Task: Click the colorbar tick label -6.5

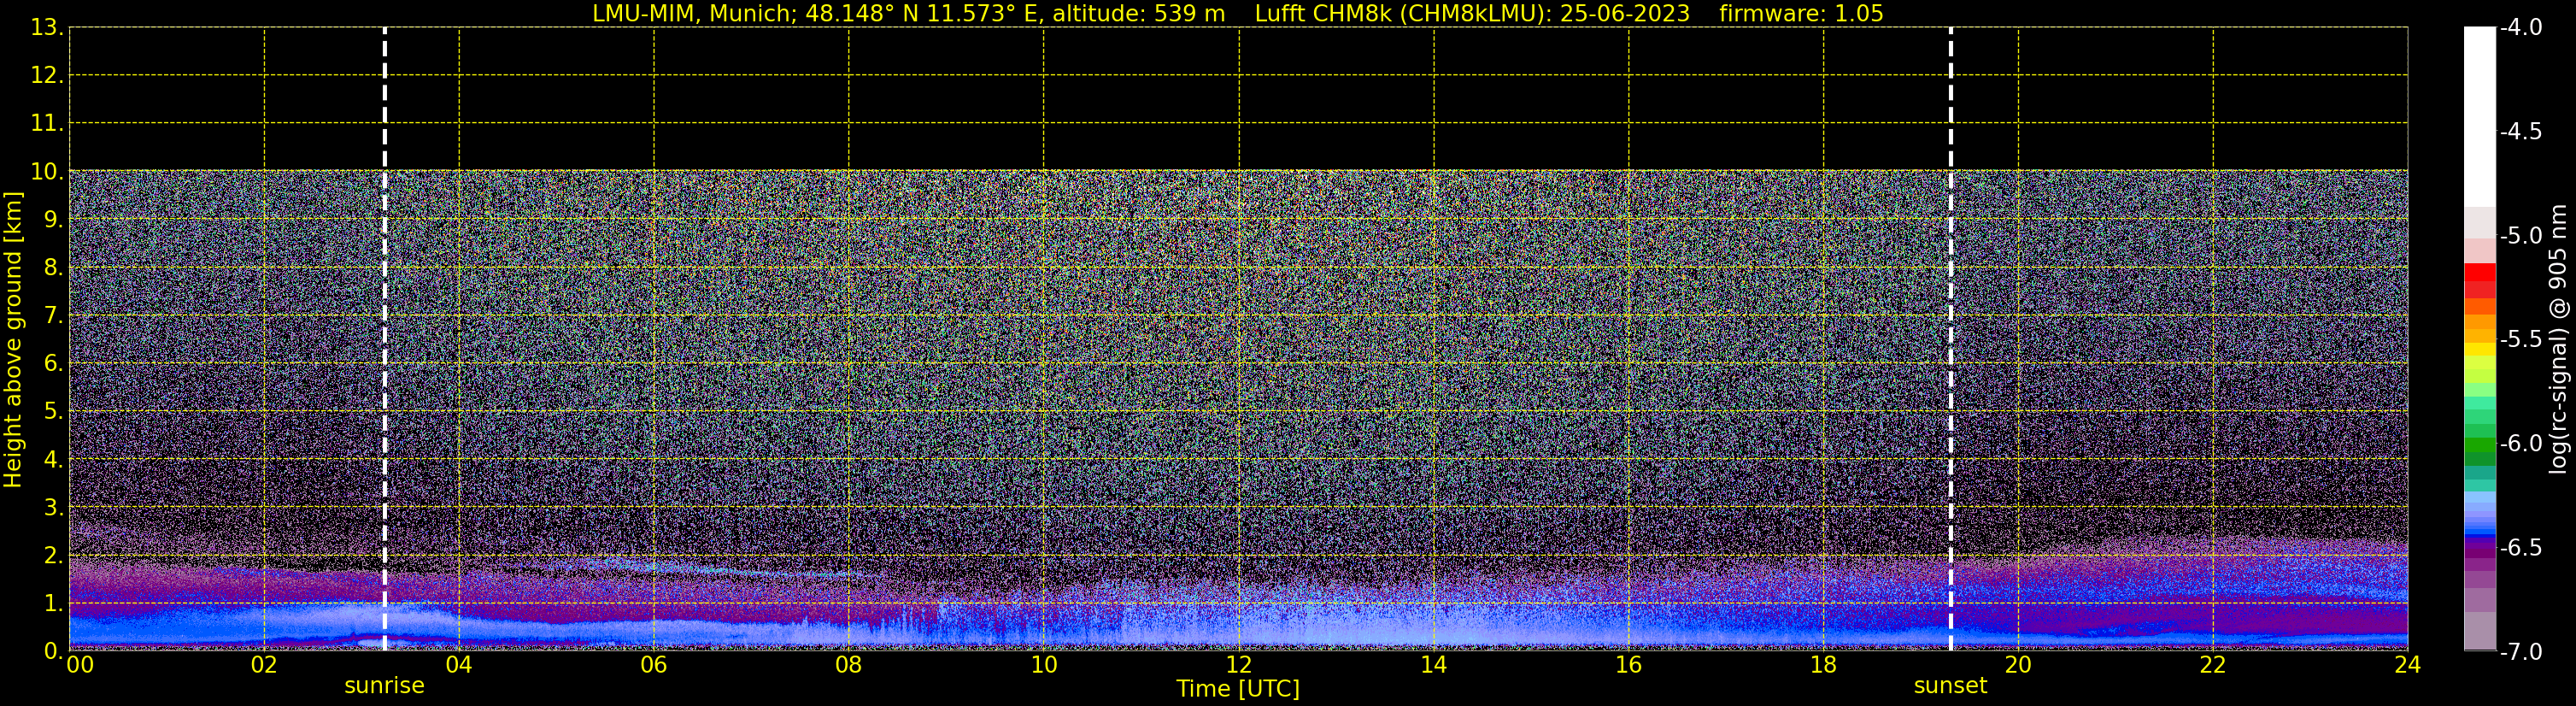Action: pyautogui.click(x=2520, y=547)
